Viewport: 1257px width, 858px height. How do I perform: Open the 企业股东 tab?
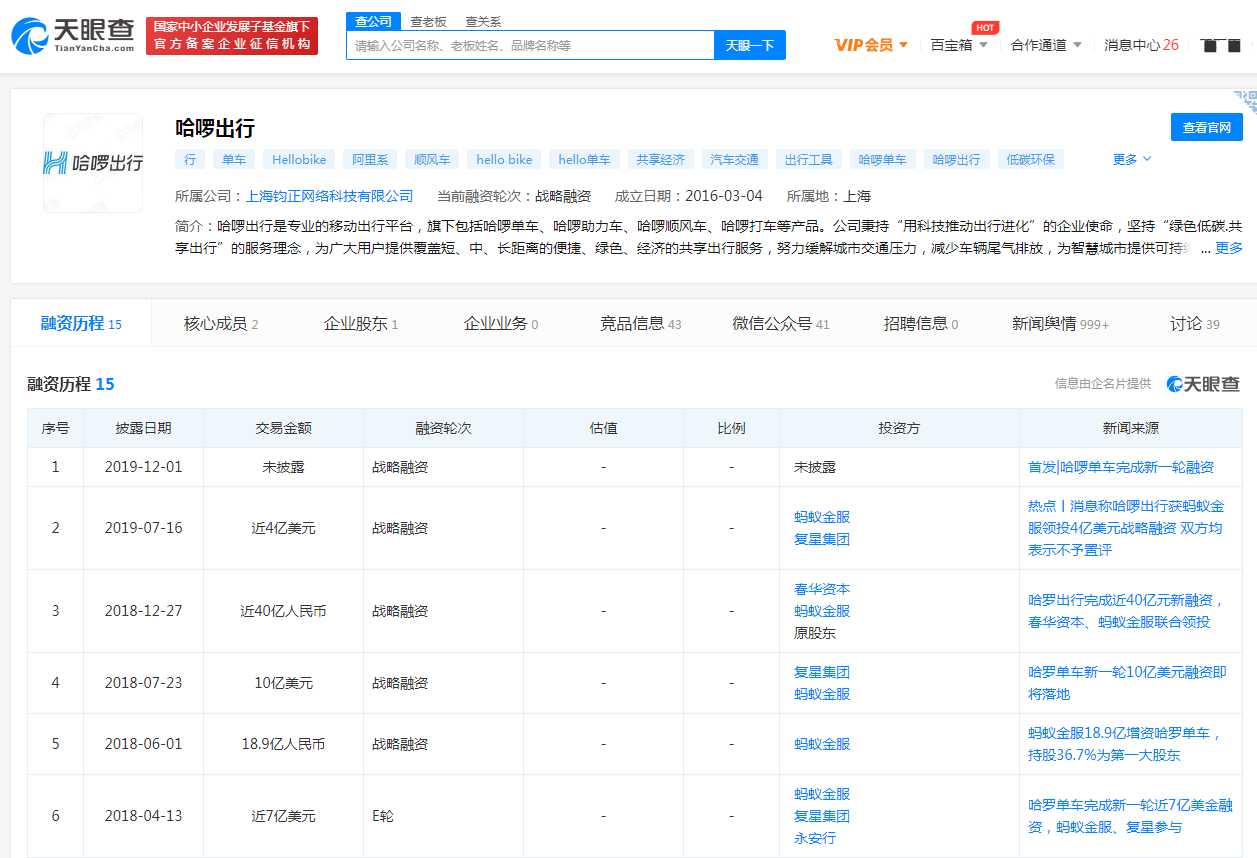(x=361, y=324)
